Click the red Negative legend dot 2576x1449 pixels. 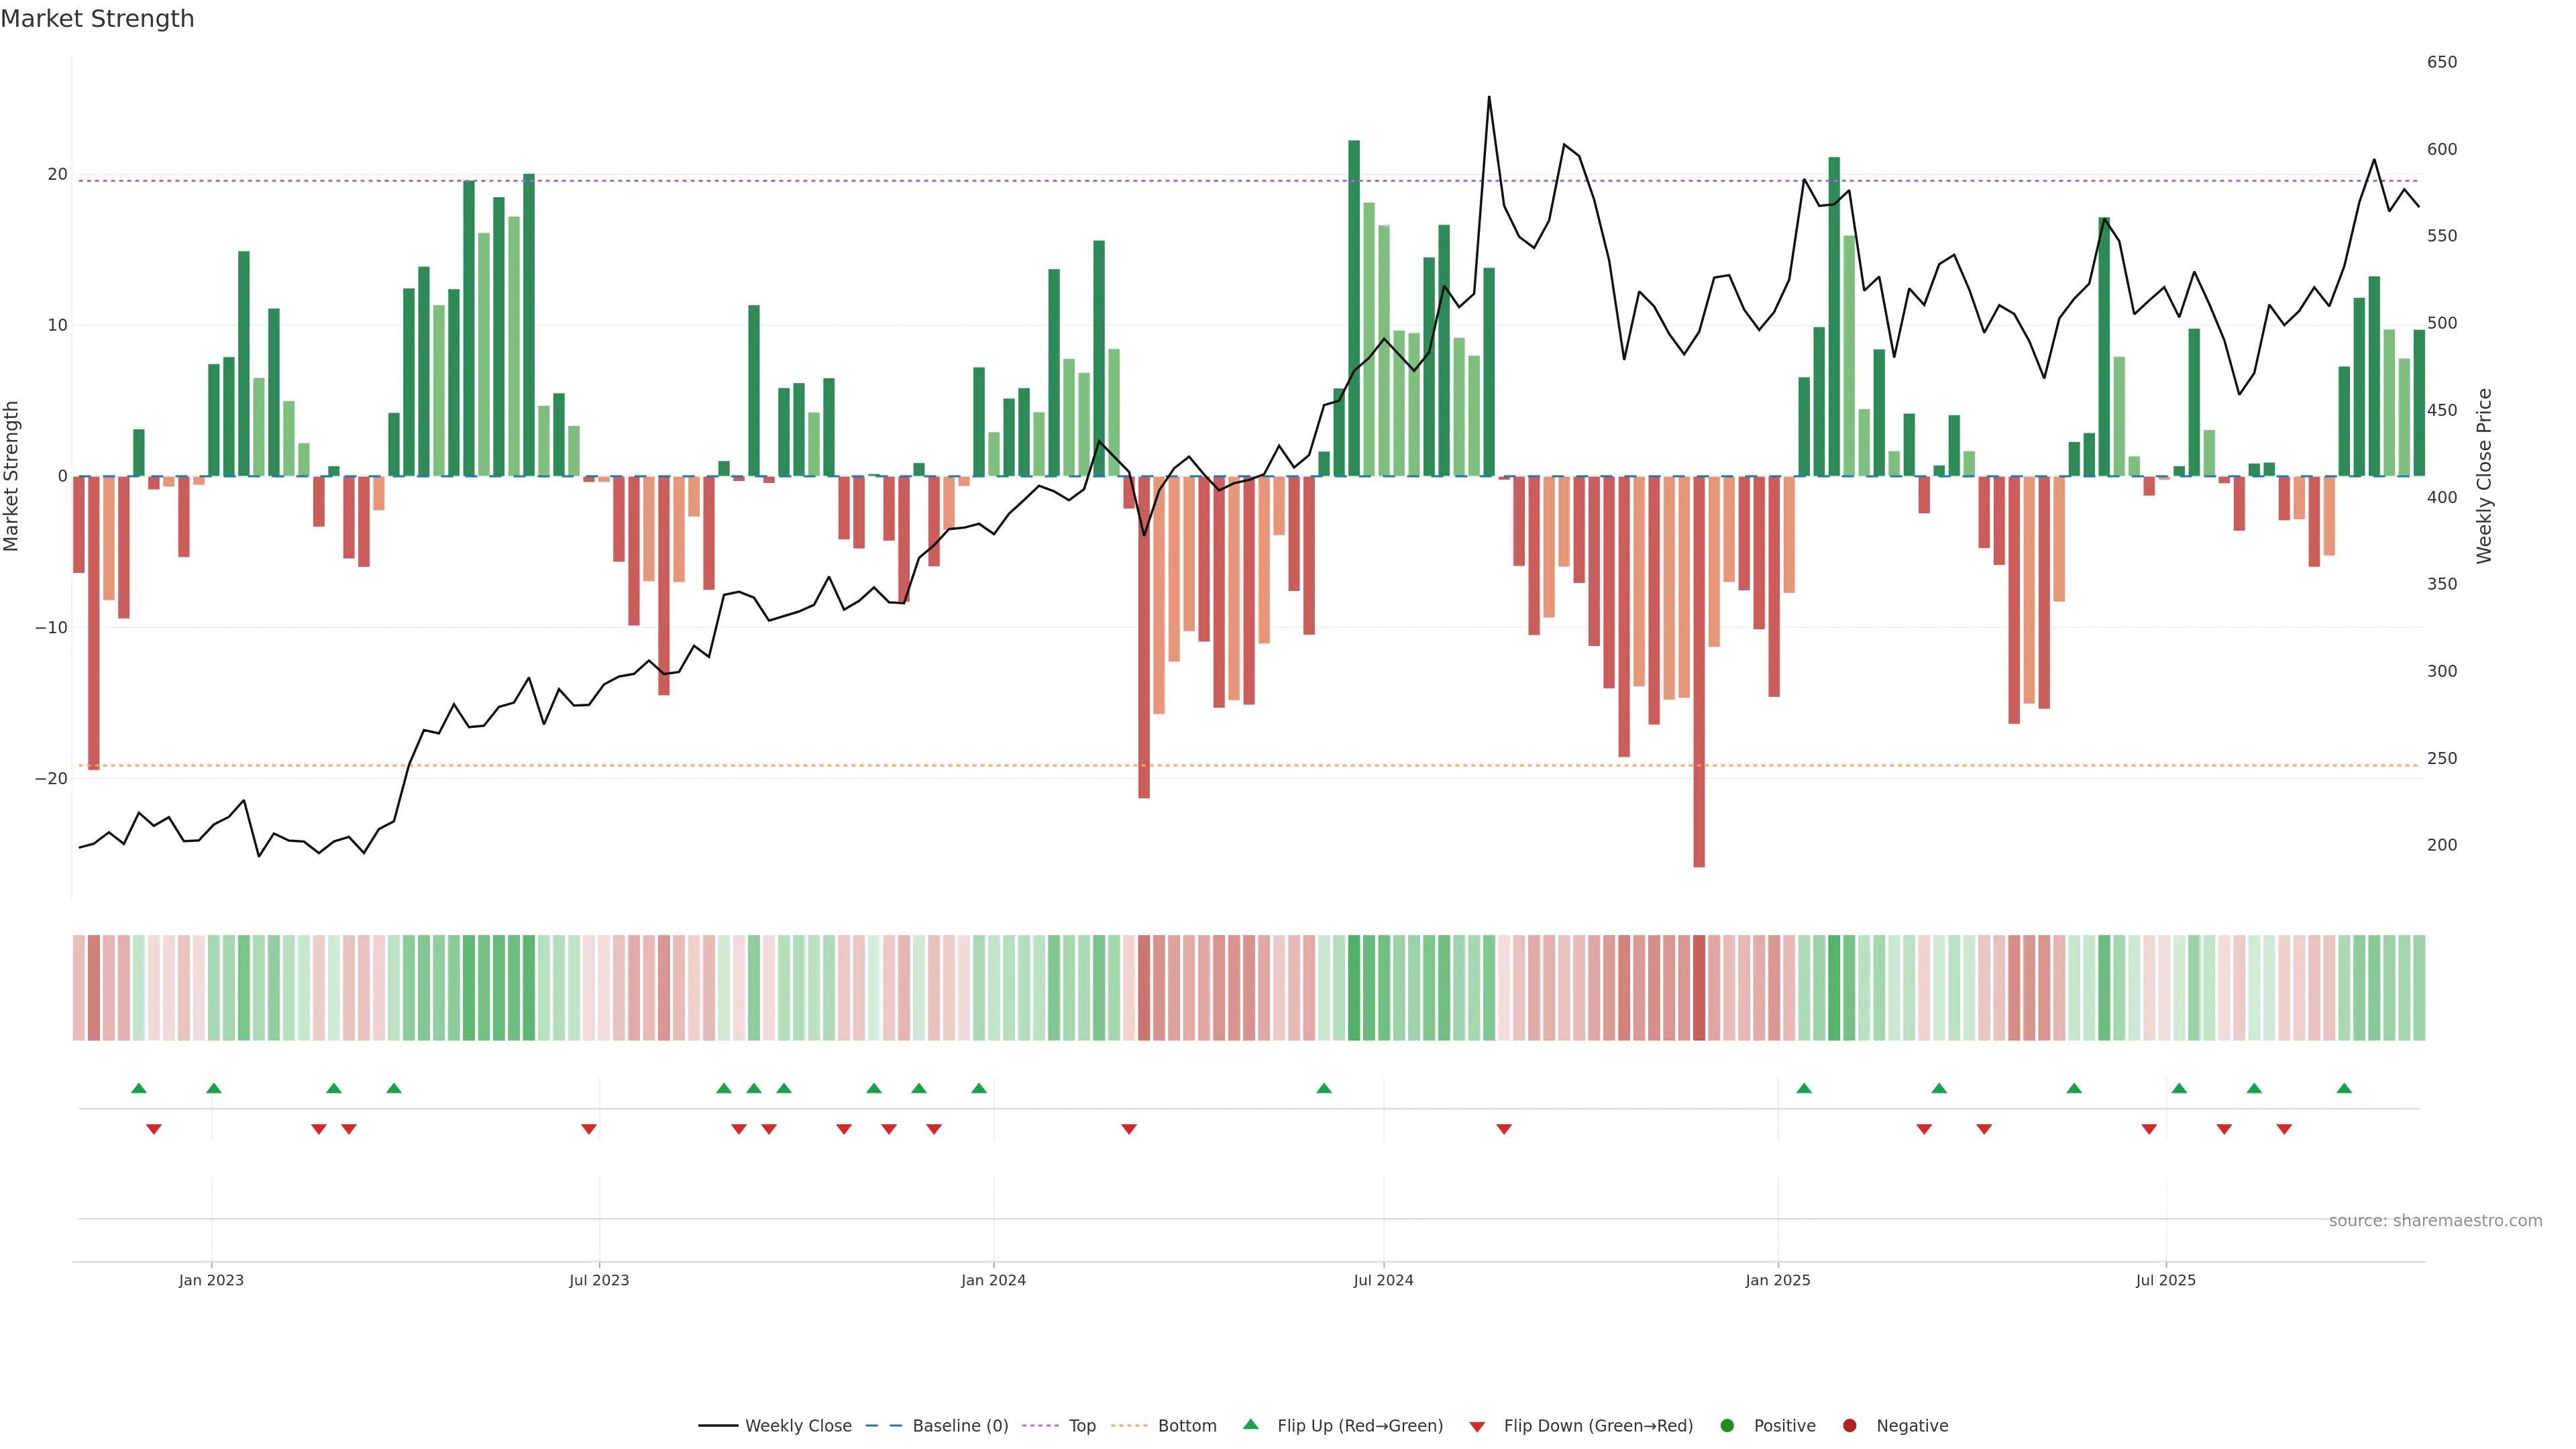tap(1849, 1426)
